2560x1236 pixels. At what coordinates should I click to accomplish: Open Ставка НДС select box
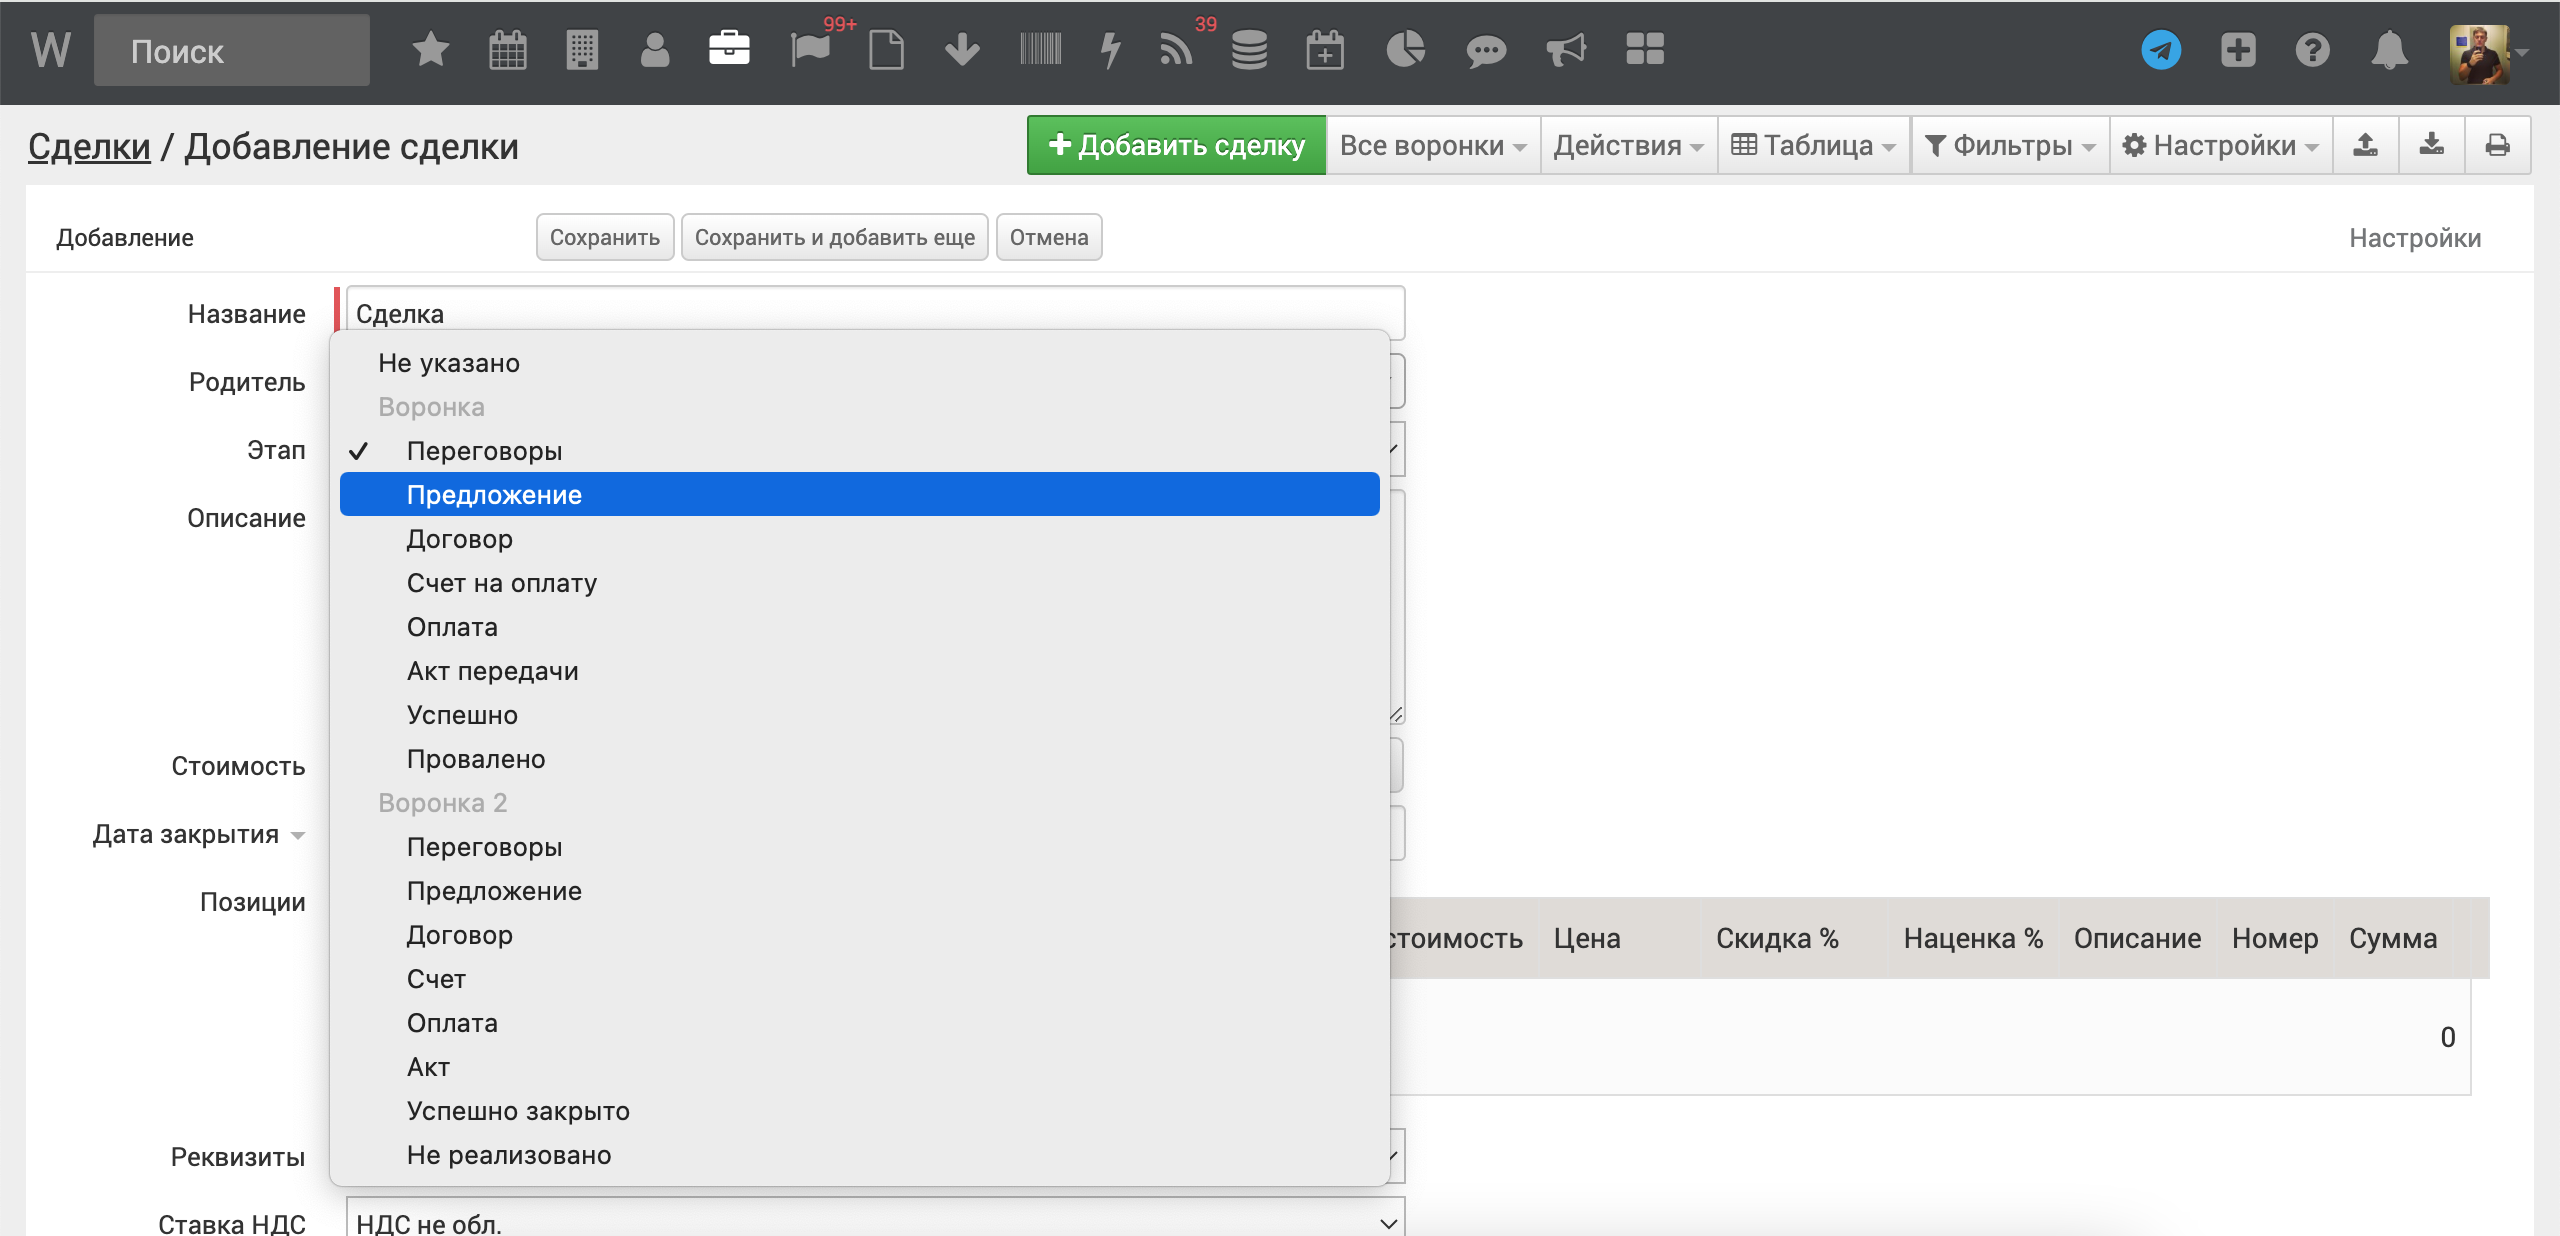(874, 1222)
